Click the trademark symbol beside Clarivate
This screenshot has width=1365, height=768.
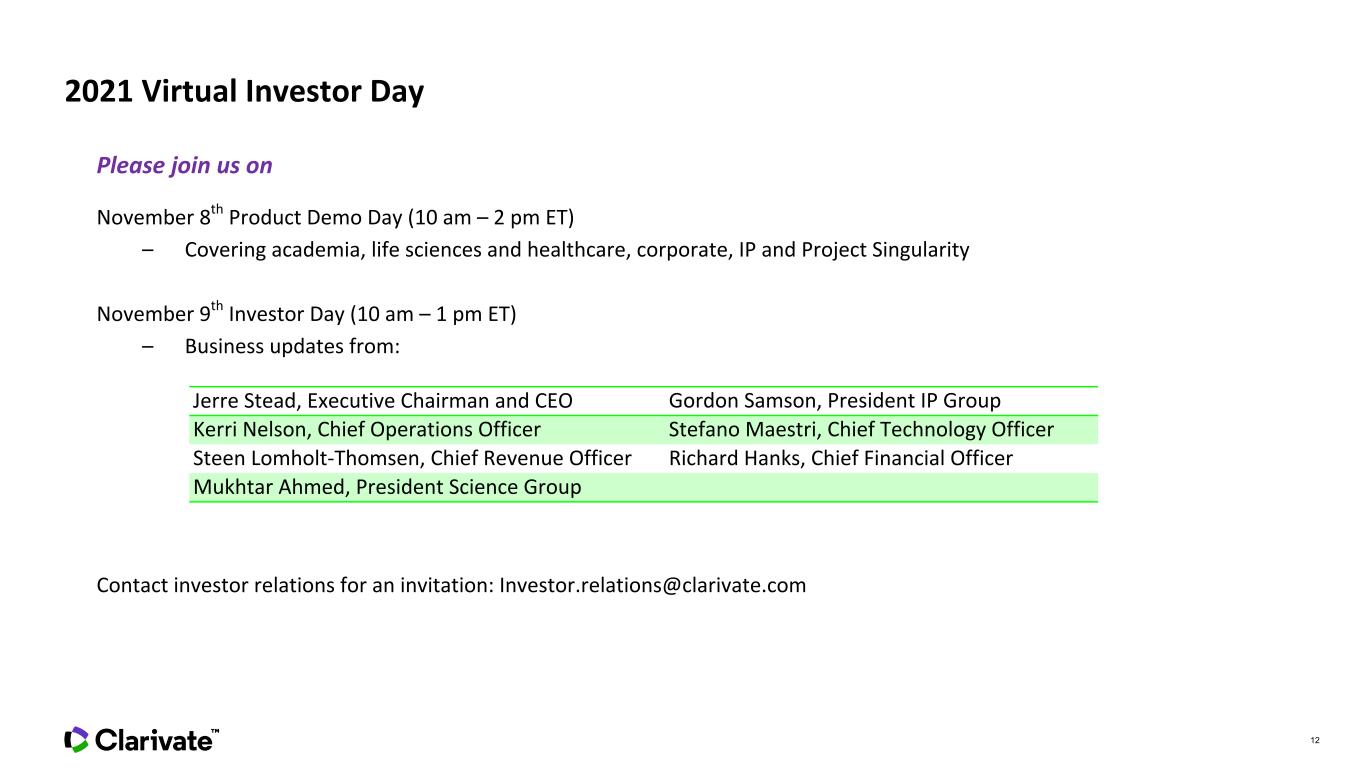point(215,732)
